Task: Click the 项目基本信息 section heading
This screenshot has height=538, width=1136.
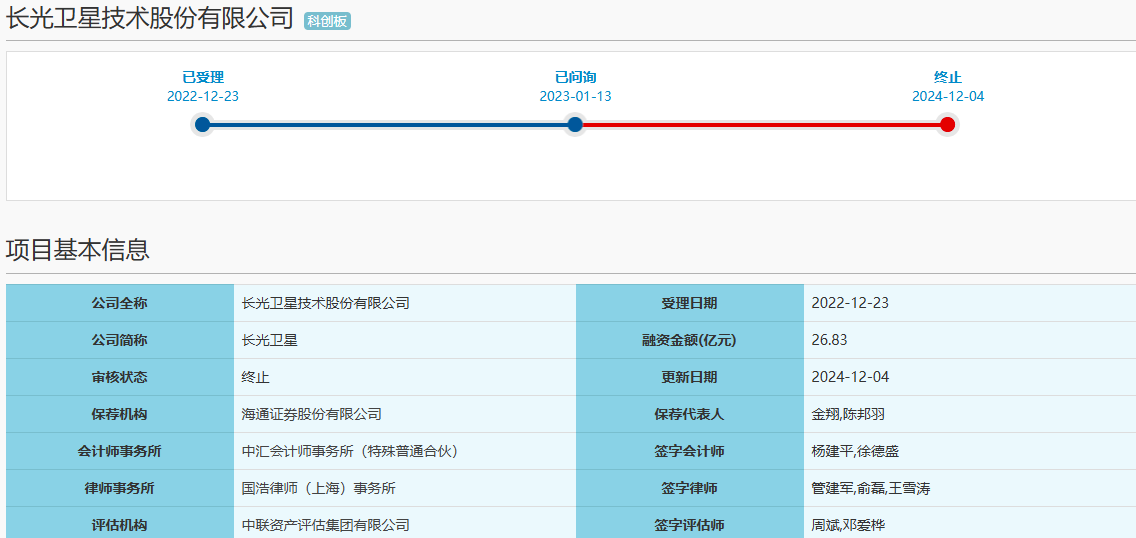Action: pos(78,250)
